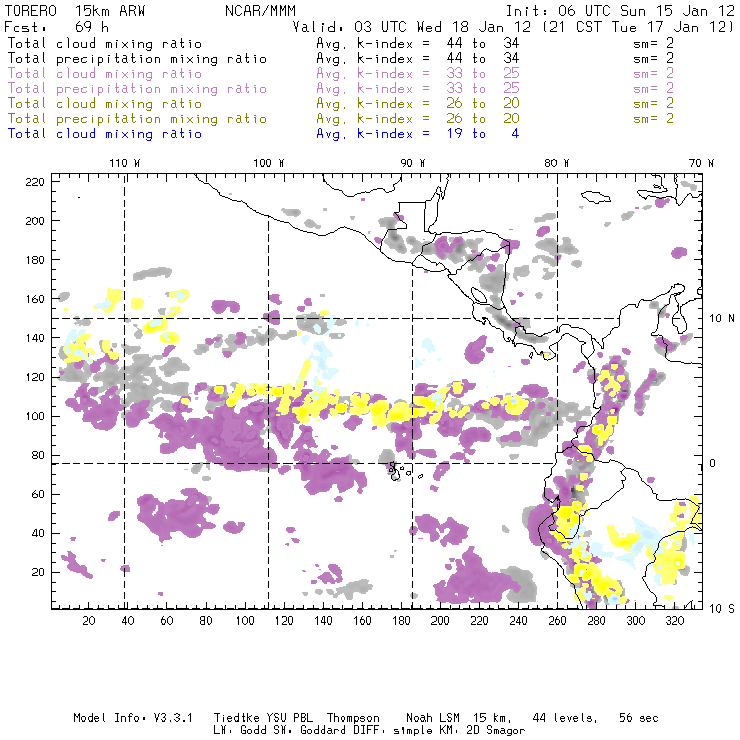Click y-axis tick label '140'
The height and width of the screenshot is (740, 740).
[35, 338]
